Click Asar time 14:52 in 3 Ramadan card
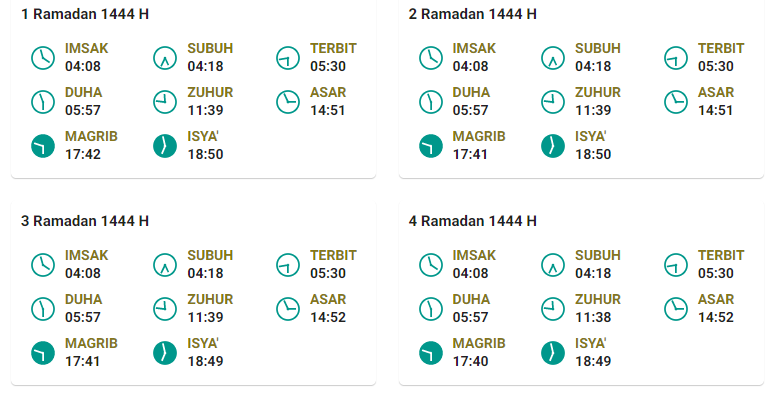 328,317
